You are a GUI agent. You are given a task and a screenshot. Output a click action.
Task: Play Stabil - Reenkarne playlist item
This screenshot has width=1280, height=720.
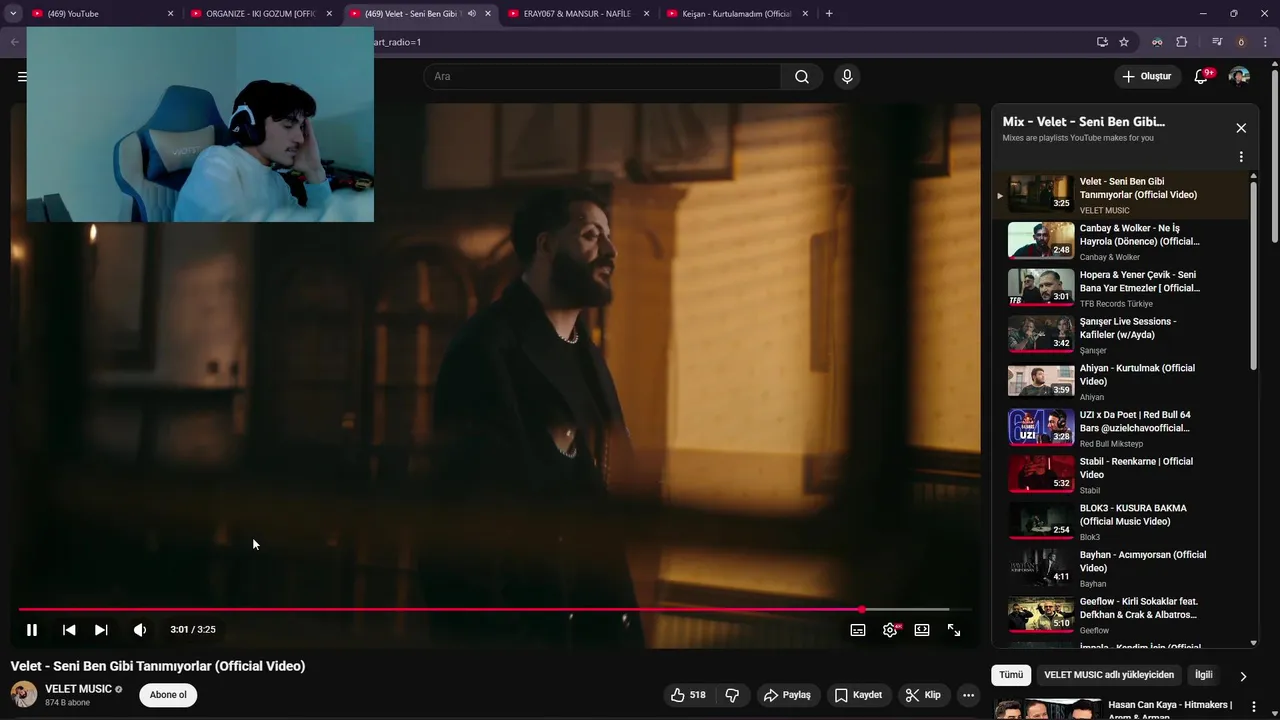pos(1120,475)
